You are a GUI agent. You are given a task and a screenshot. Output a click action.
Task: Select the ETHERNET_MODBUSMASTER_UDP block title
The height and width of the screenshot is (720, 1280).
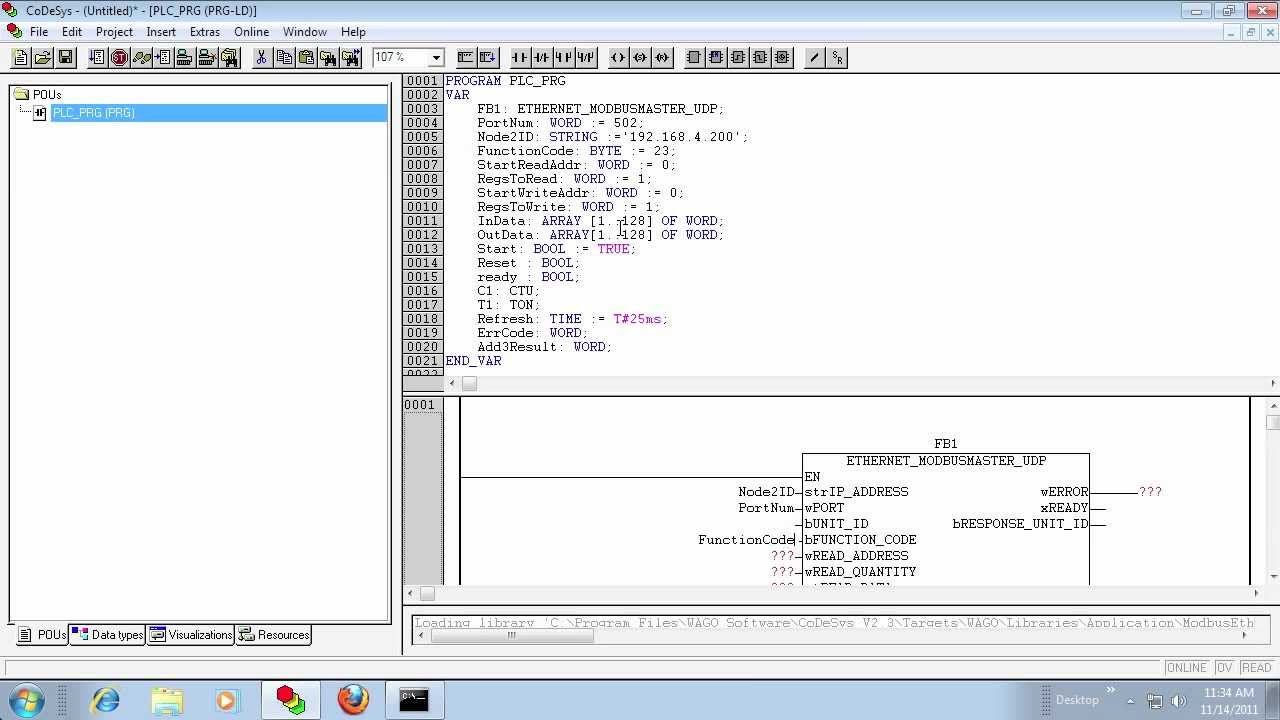pyautogui.click(x=946, y=461)
